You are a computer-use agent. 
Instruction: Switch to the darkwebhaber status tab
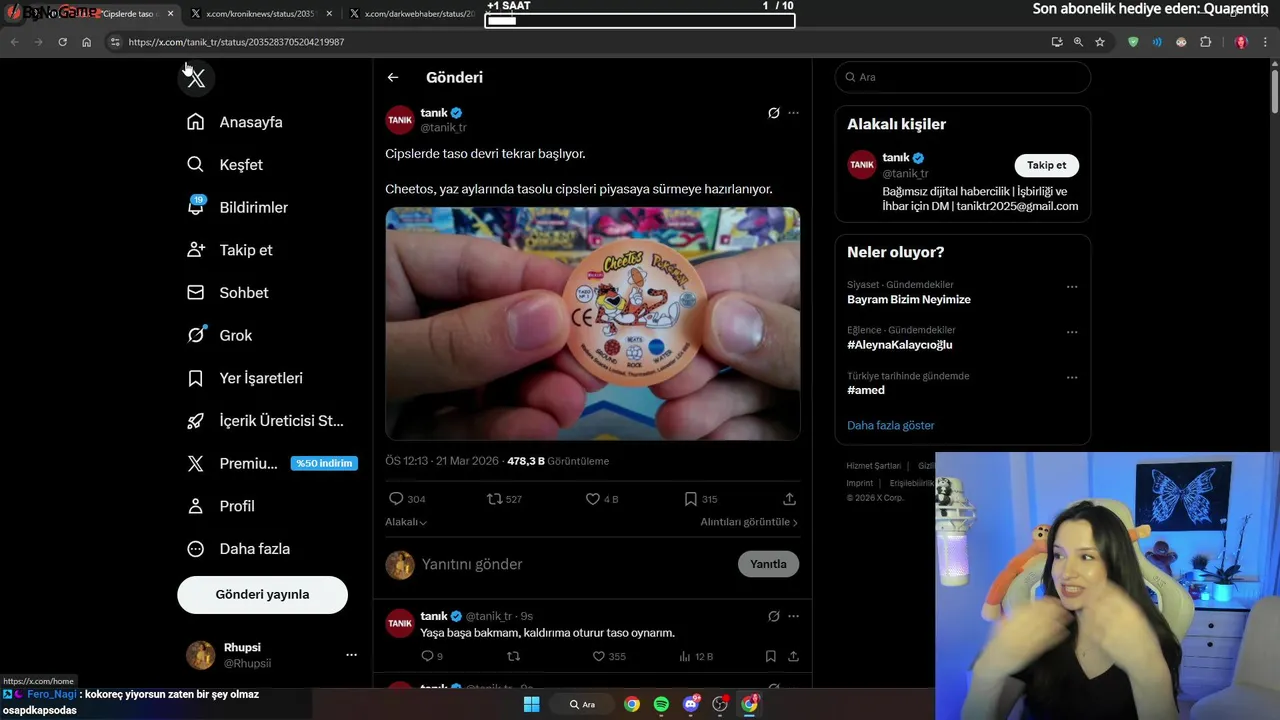[x=411, y=14]
